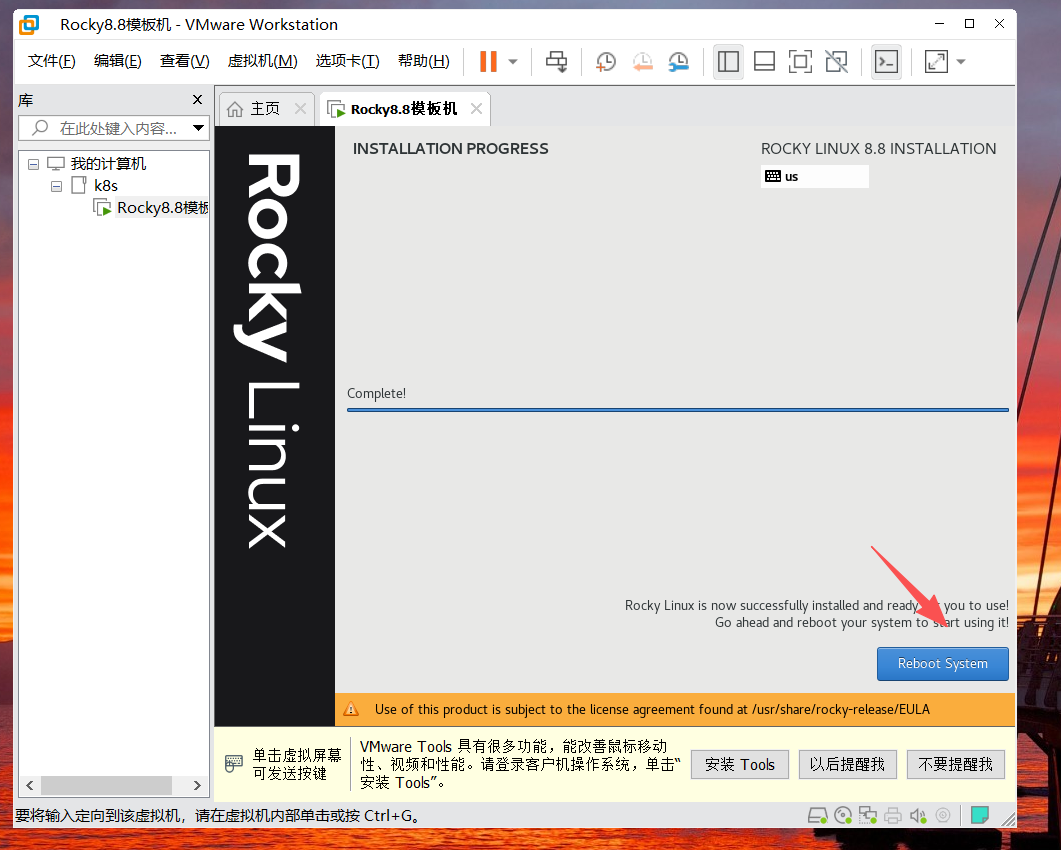Click the EULA license warning bar
Image resolution: width=1061 pixels, height=850 pixels.
pyautogui.click(x=675, y=709)
